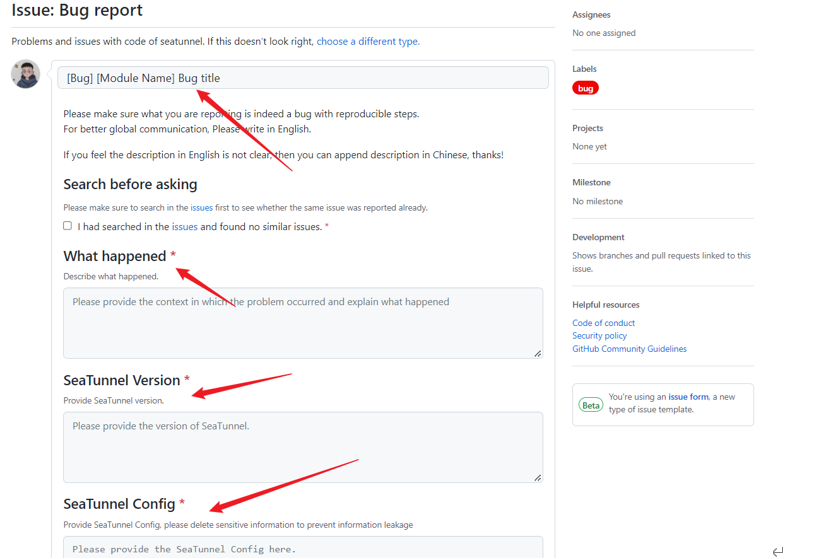Open the 'issue form' link
814x559 pixels.
pyautogui.click(x=688, y=397)
